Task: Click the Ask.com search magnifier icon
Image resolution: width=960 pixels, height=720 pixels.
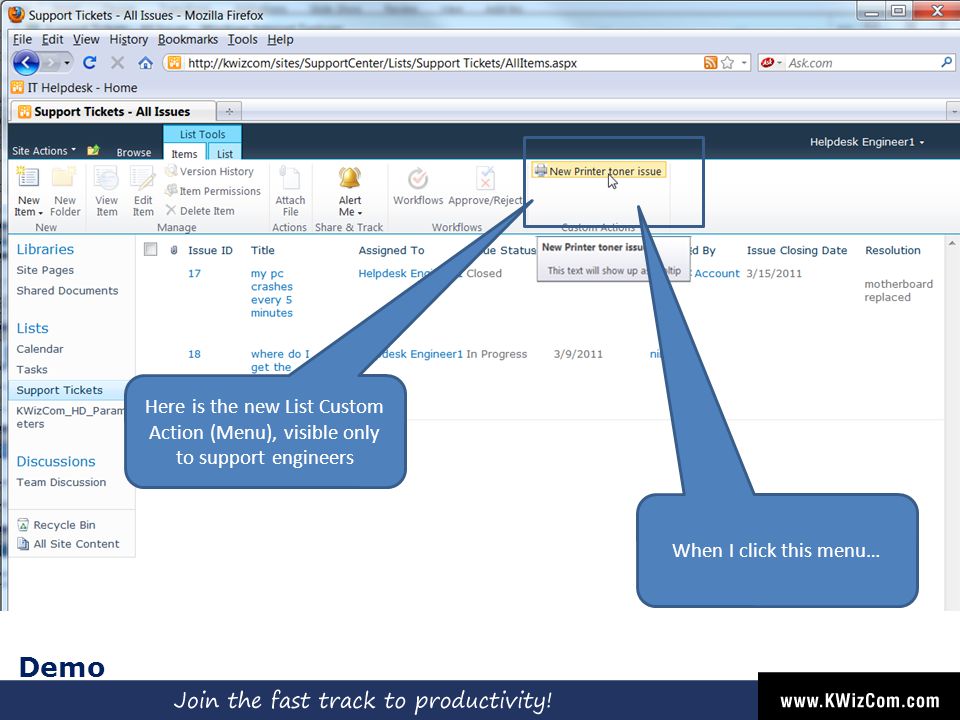Action: point(947,62)
